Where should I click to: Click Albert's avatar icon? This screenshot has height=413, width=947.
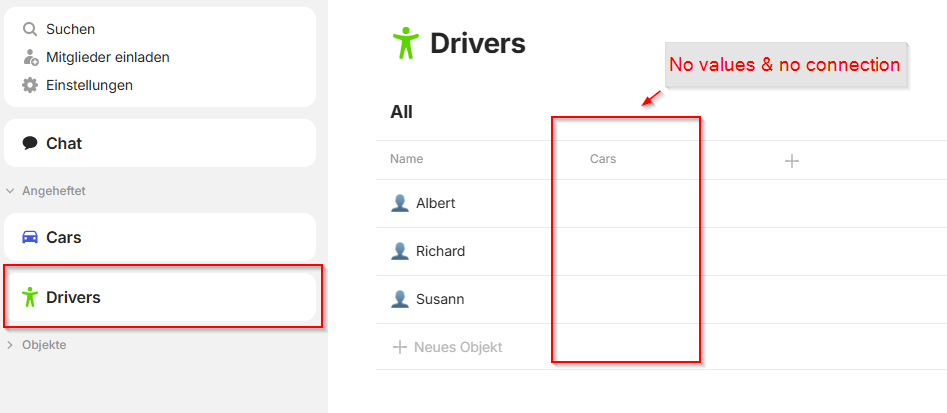pyautogui.click(x=400, y=203)
